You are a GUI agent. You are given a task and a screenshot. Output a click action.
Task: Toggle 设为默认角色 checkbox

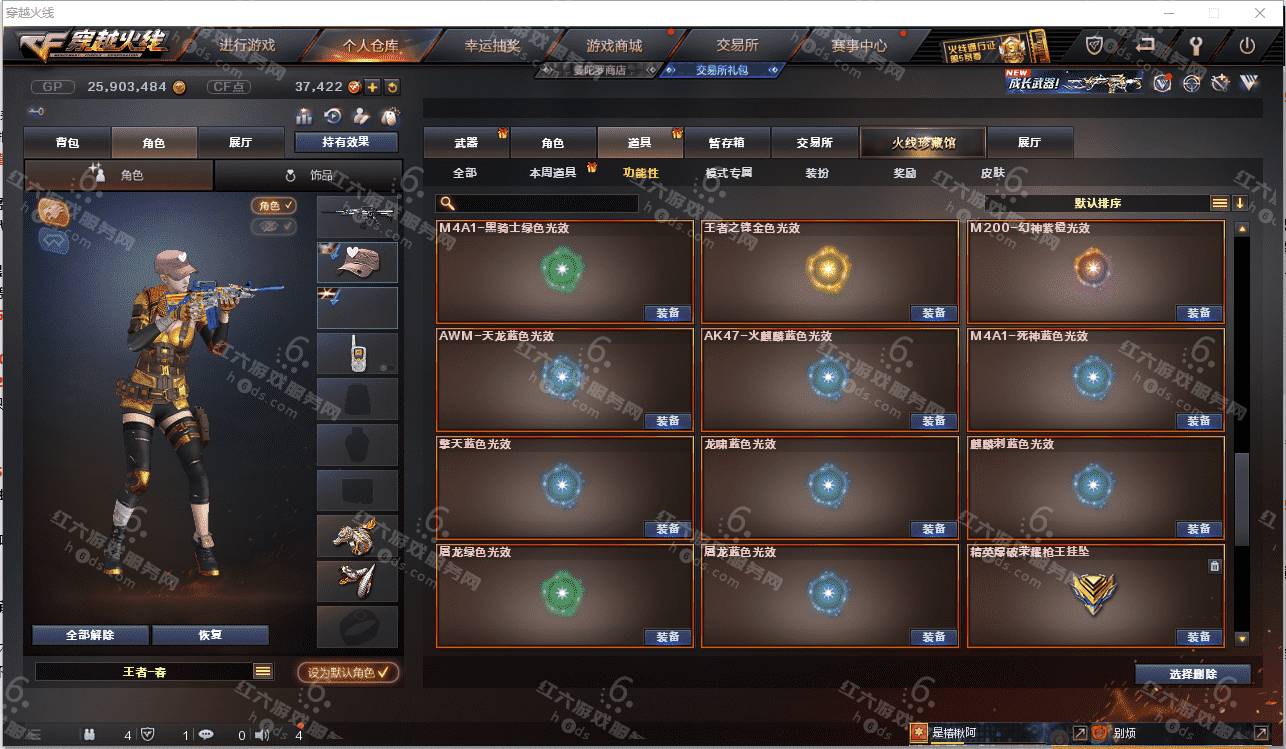pos(348,672)
